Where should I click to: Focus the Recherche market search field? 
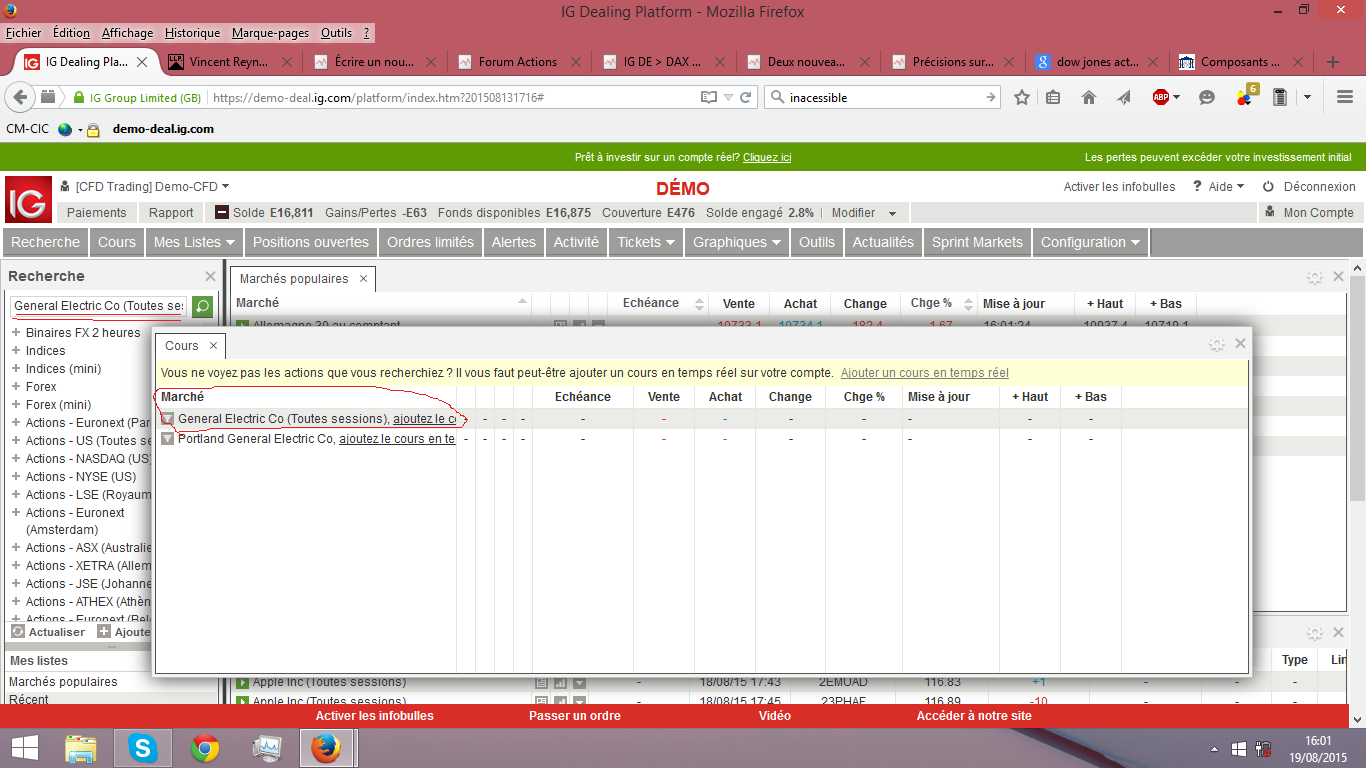click(x=99, y=306)
